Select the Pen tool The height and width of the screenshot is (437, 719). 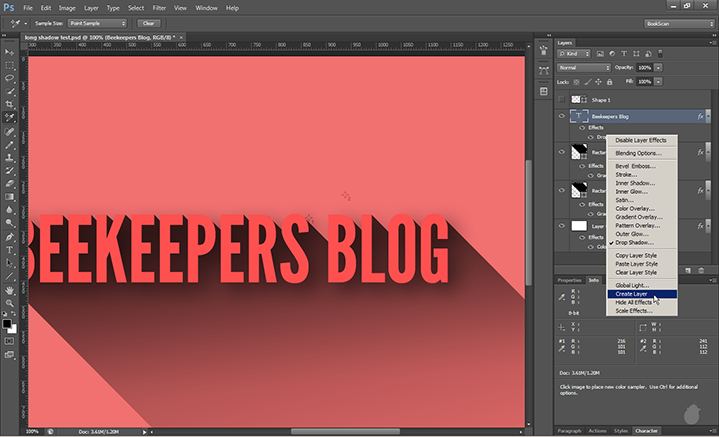[x=10, y=235]
